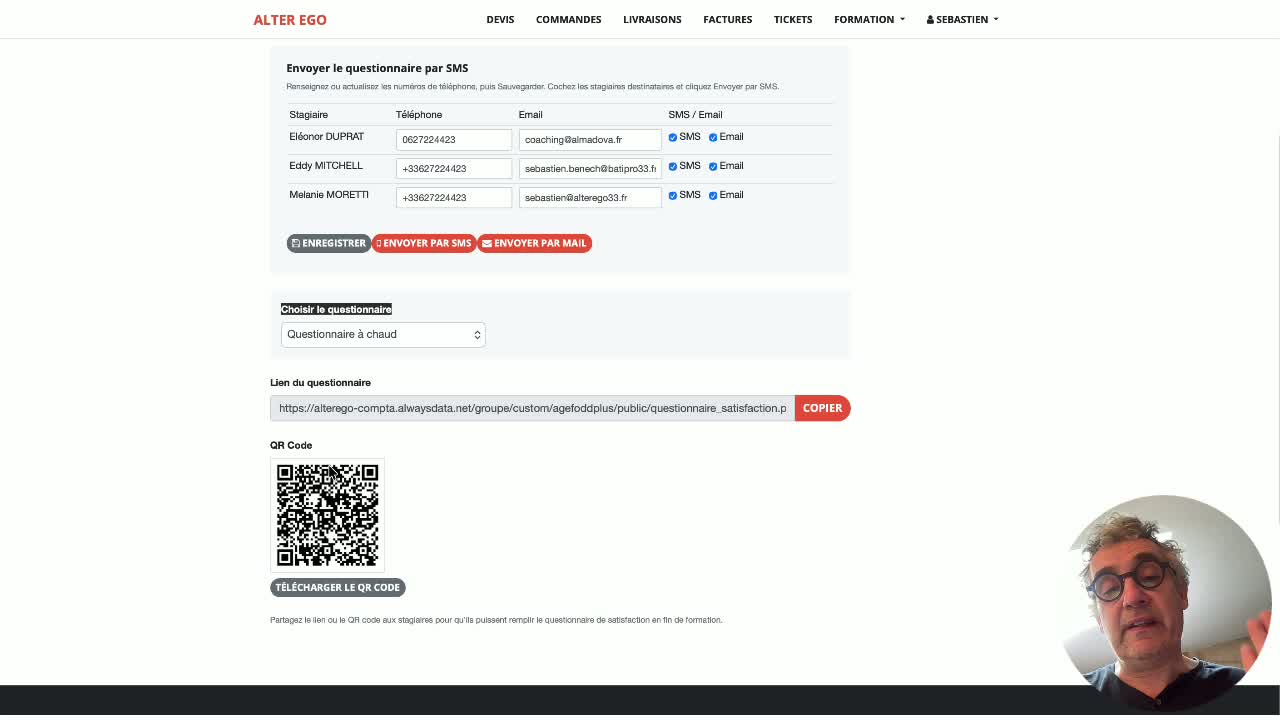Viewport: 1280px width, 720px height.
Task: Click the Choisir le questionnaire label
Action: [336, 309]
